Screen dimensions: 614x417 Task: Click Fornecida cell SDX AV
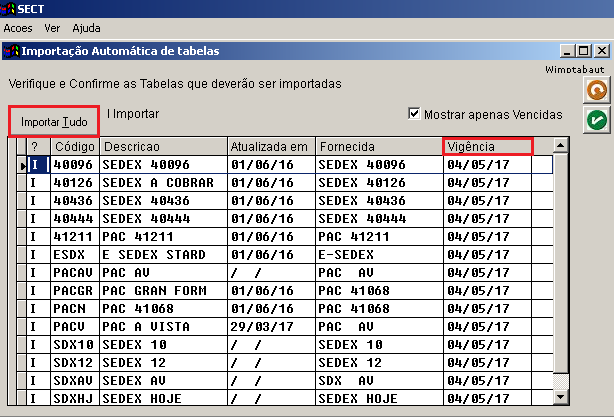click(379, 381)
